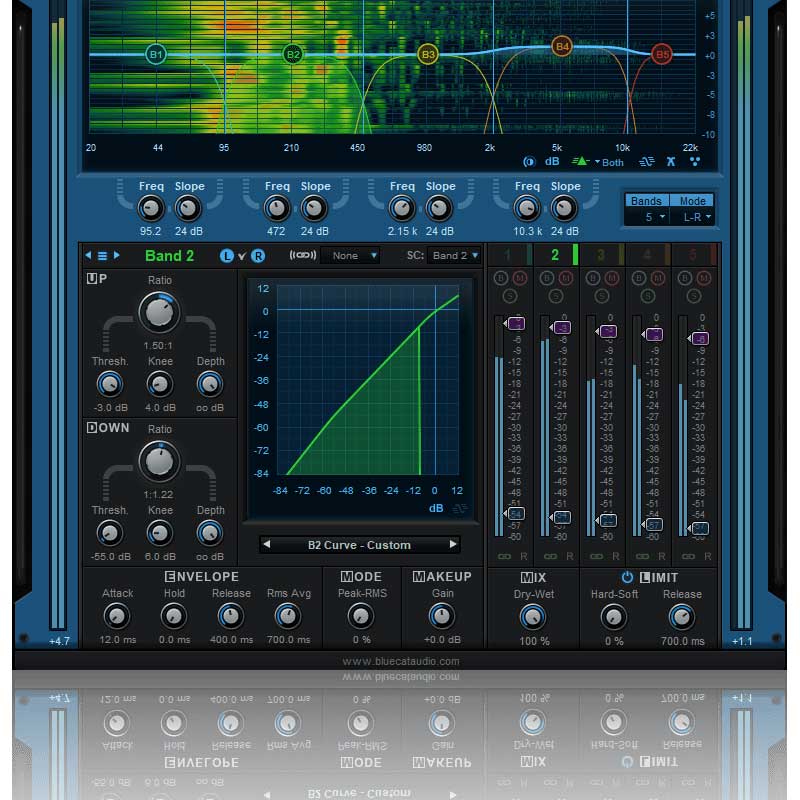
Task: Mute band 1 with M button
Action: tap(519, 279)
